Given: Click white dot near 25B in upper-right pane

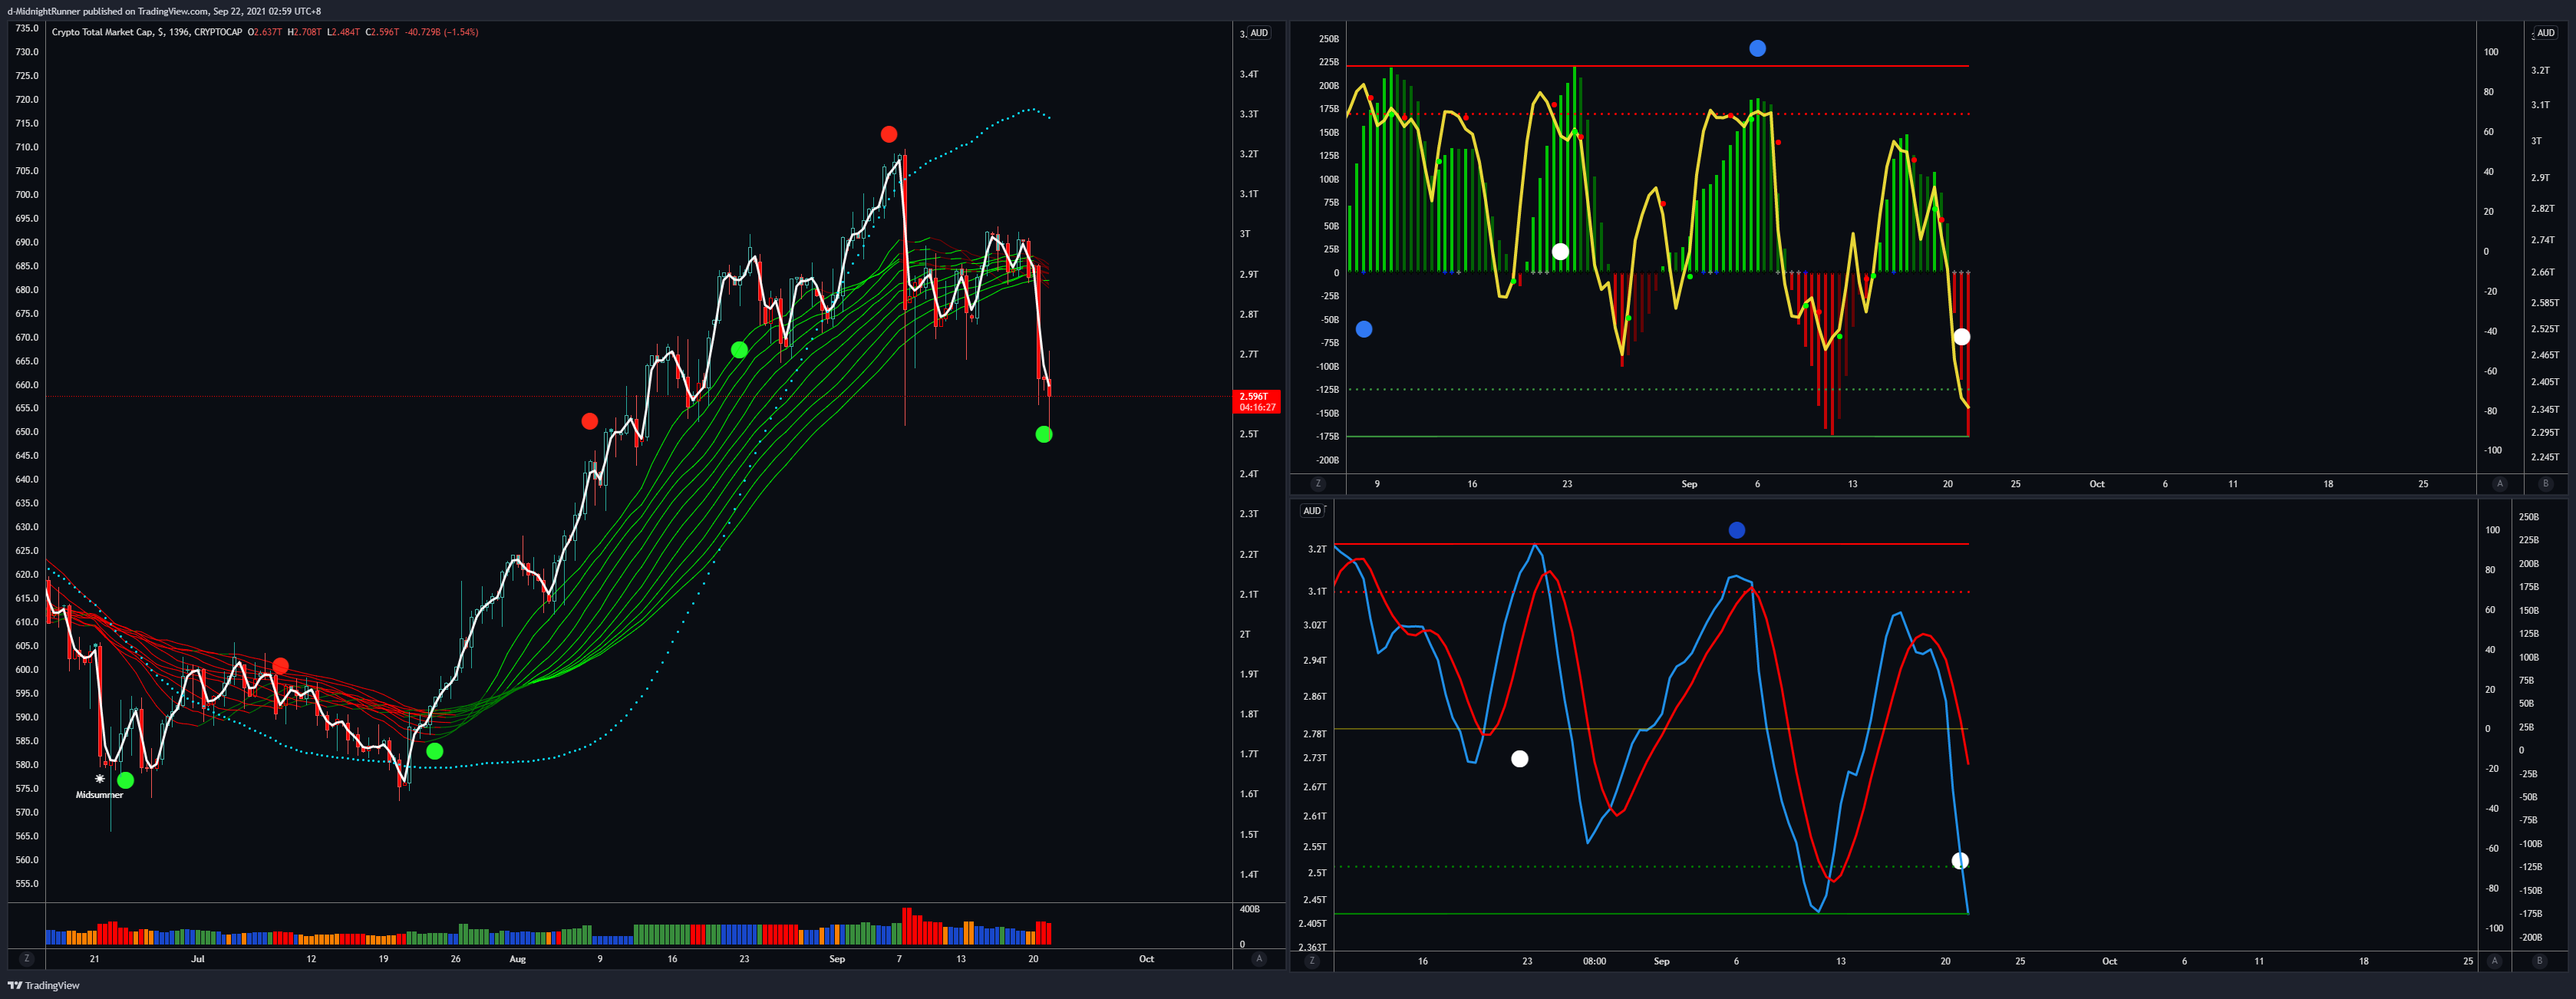Looking at the screenshot, I should 1560,251.
